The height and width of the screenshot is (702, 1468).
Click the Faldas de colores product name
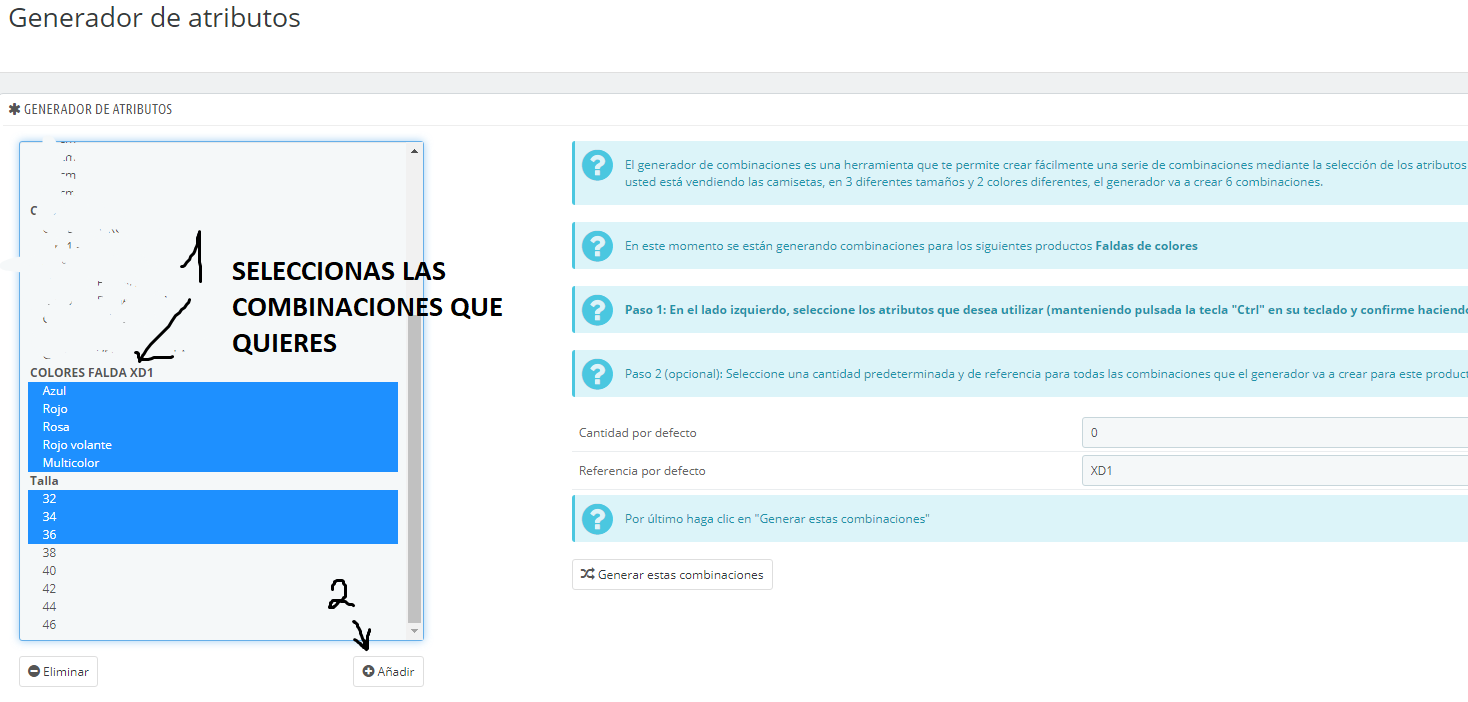(1146, 246)
